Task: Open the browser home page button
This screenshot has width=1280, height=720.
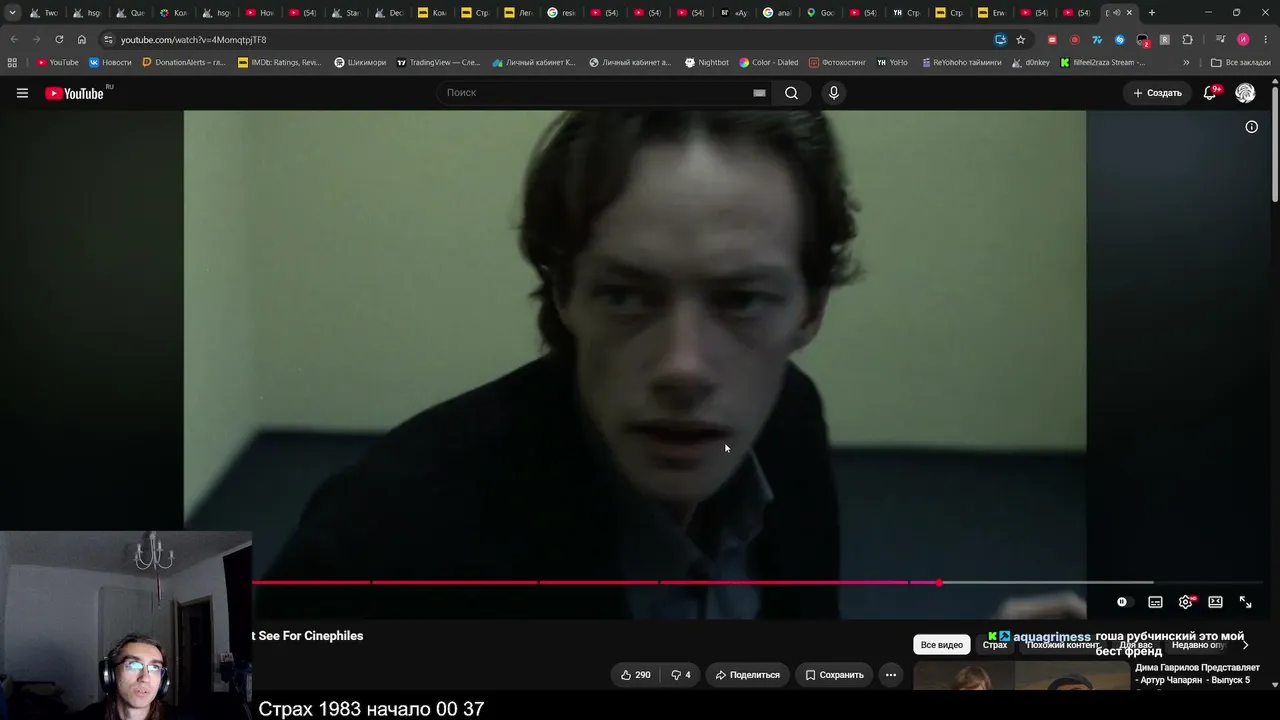Action: click(x=82, y=40)
